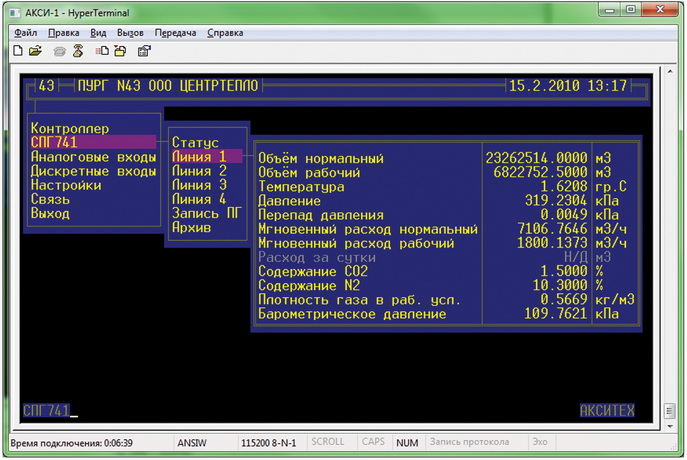687x460 pixels.
Task: Click the Call phone toolbar icon
Action: tap(60, 51)
